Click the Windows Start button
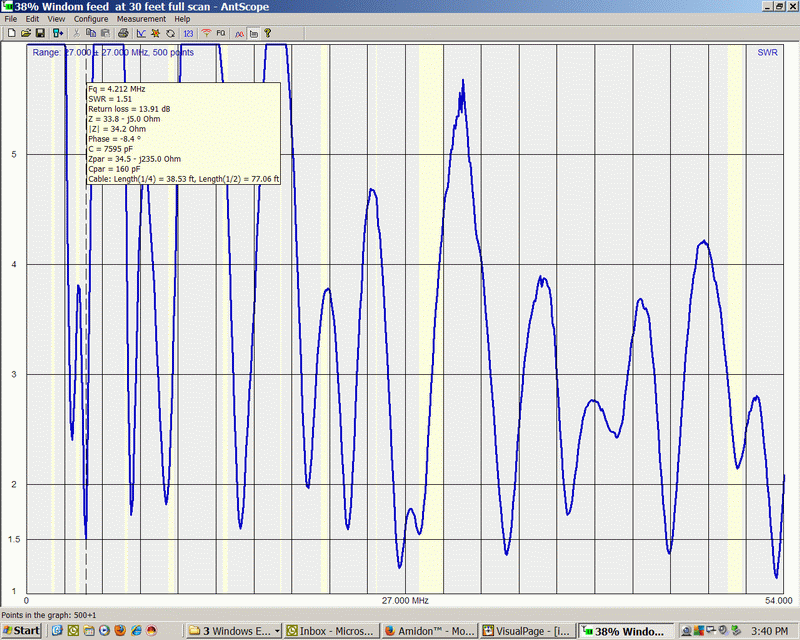800x640 pixels. click(x=21, y=631)
